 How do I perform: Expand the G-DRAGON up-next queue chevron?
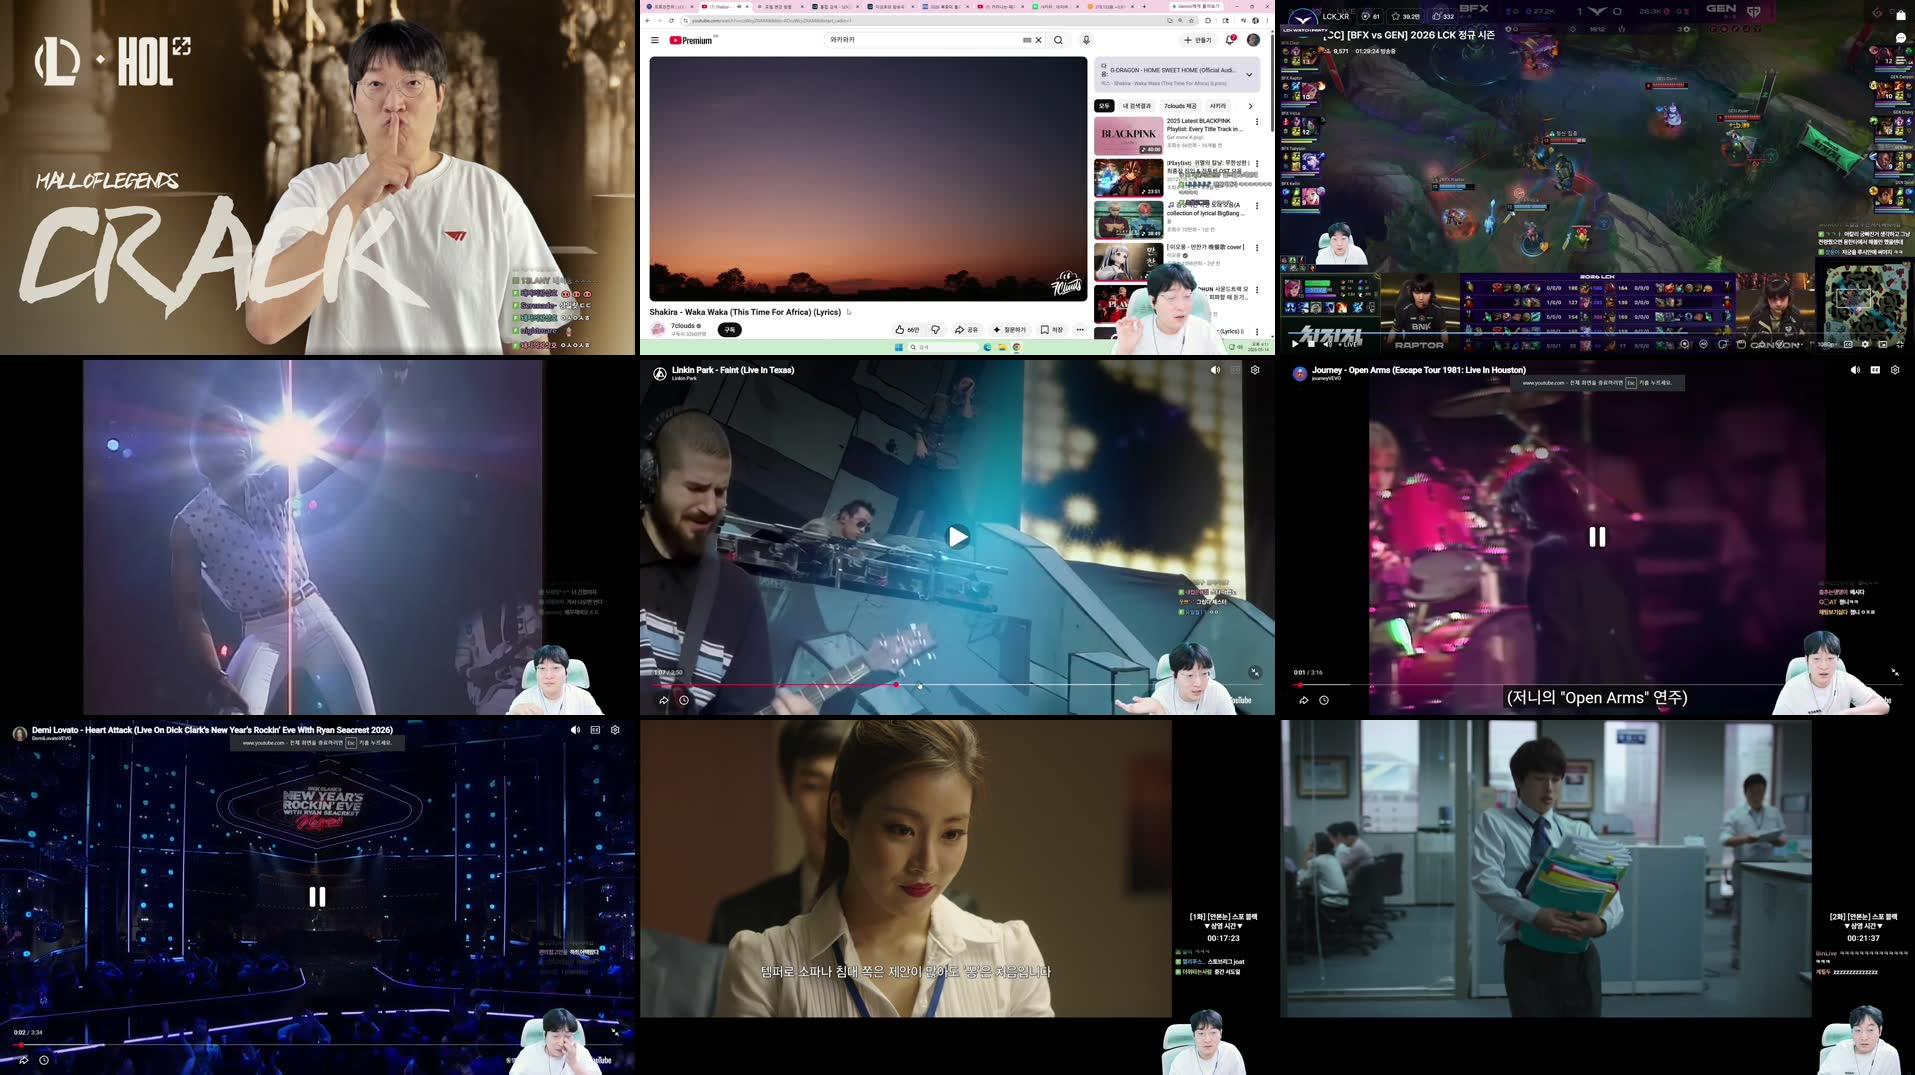coord(1249,74)
